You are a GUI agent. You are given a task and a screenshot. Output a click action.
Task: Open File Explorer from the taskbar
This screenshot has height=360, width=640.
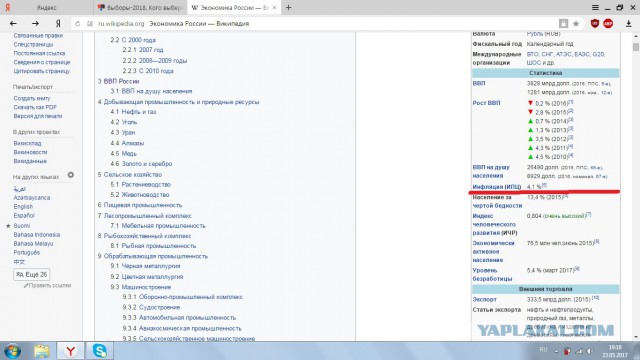pos(42,351)
